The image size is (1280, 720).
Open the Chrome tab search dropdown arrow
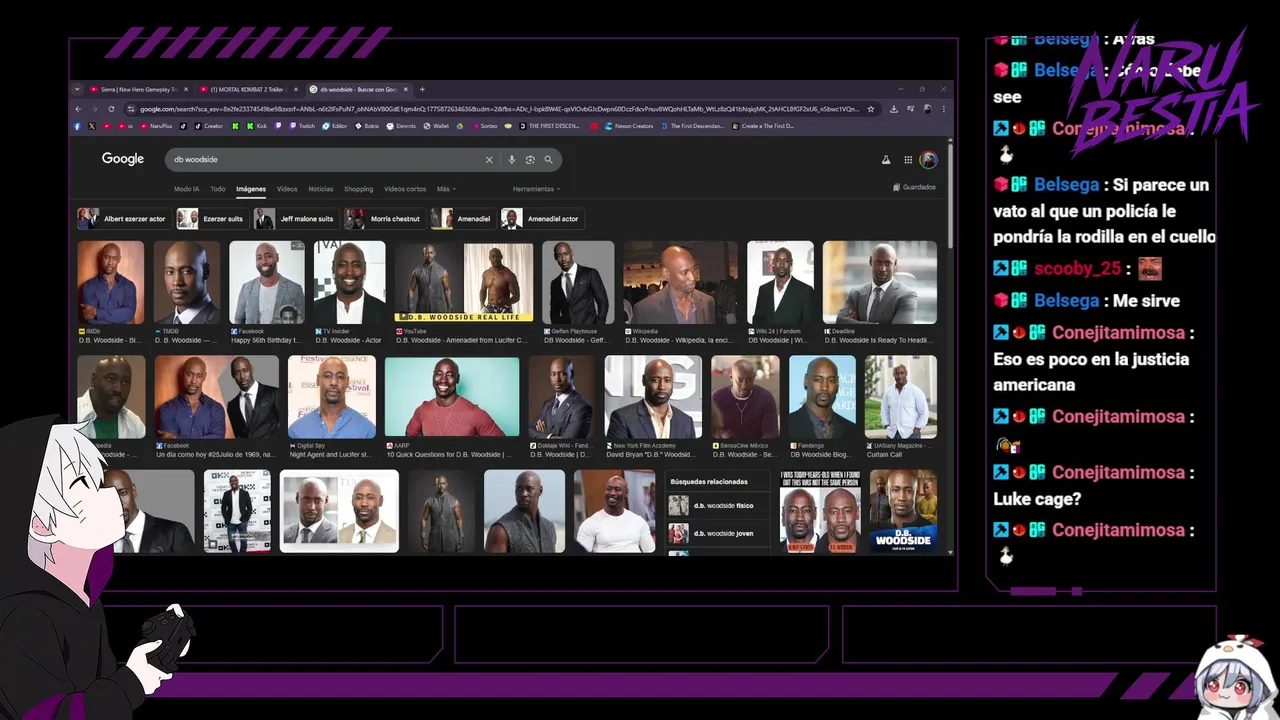tap(77, 89)
